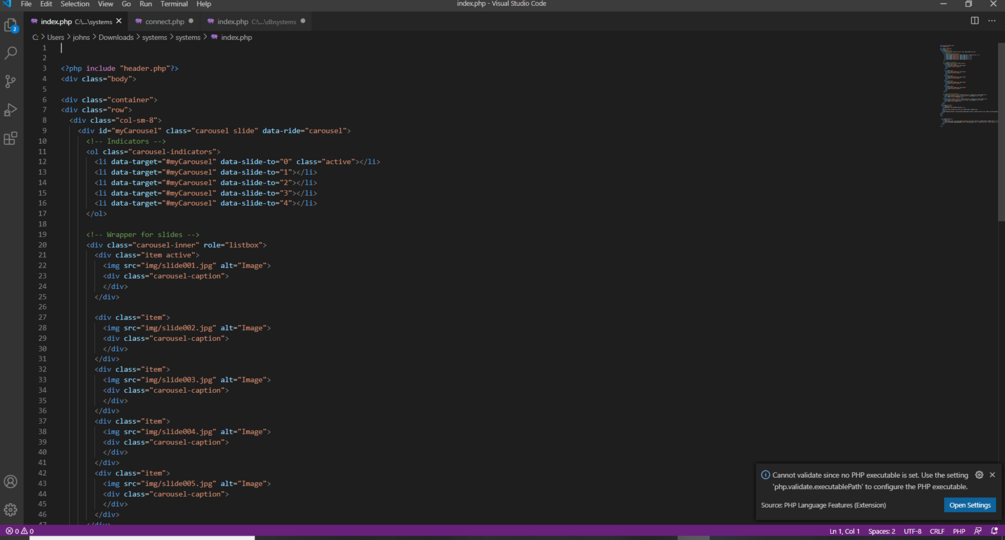1005x540 pixels.
Task: Open the Run and Debug view
Action: 10,110
